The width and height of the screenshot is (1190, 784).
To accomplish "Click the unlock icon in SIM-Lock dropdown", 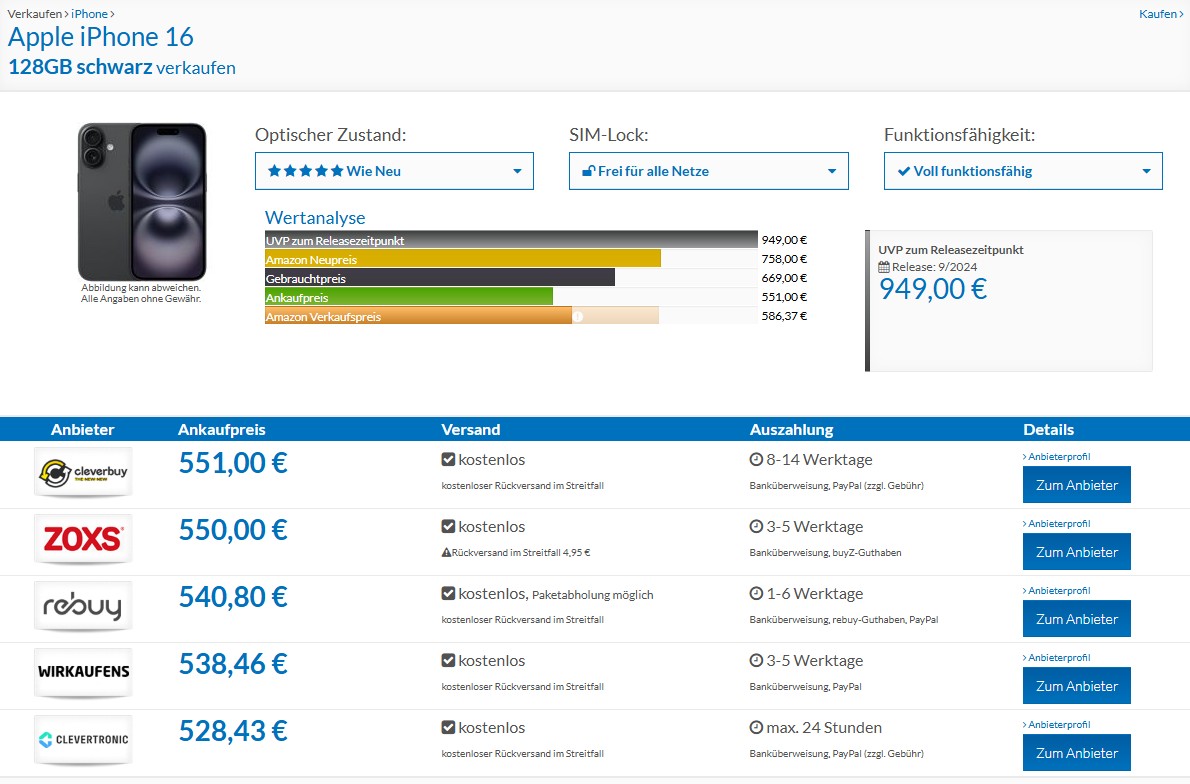I will (588, 171).
